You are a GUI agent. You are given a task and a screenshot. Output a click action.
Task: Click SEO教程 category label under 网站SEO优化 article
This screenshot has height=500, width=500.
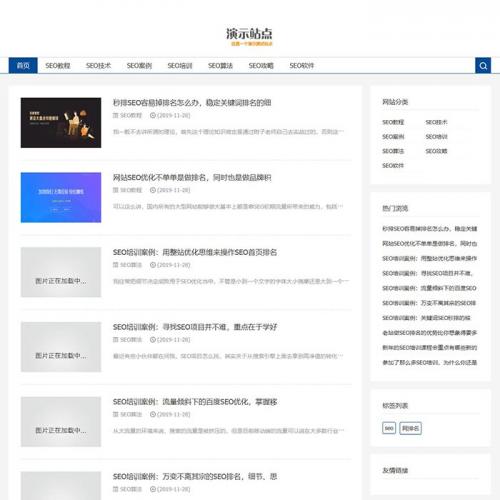[x=131, y=190]
